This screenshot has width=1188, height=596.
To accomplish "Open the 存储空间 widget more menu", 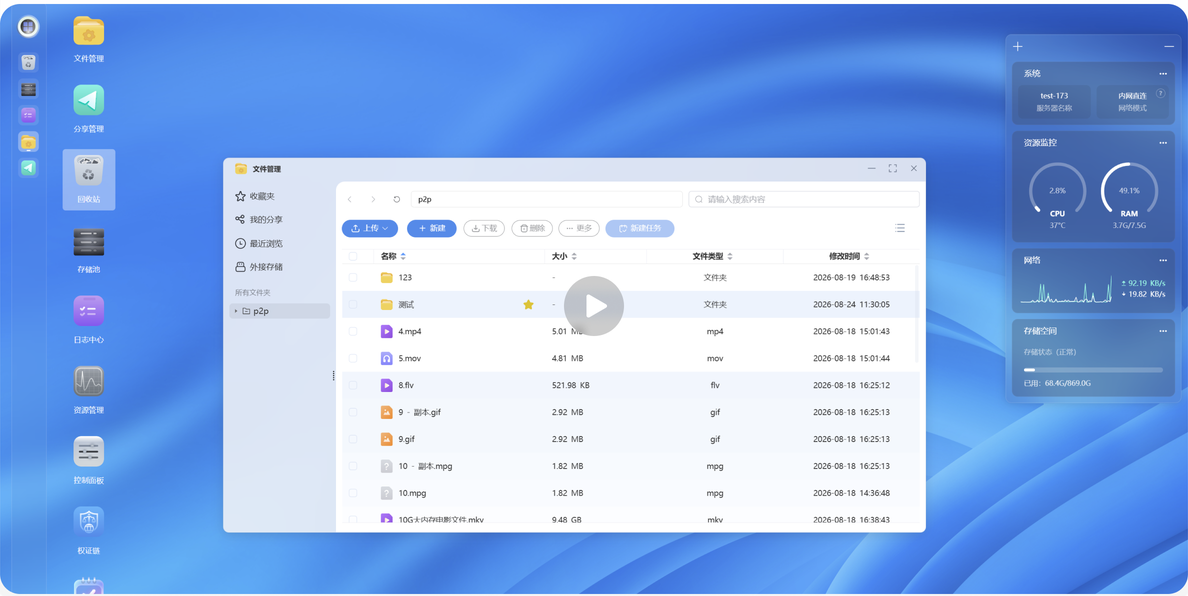I will click(1162, 331).
